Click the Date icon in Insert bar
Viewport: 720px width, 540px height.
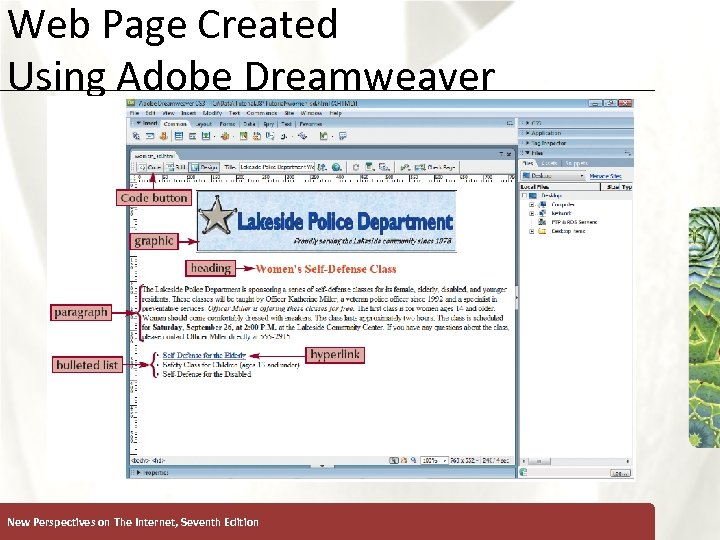pos(243,136)
